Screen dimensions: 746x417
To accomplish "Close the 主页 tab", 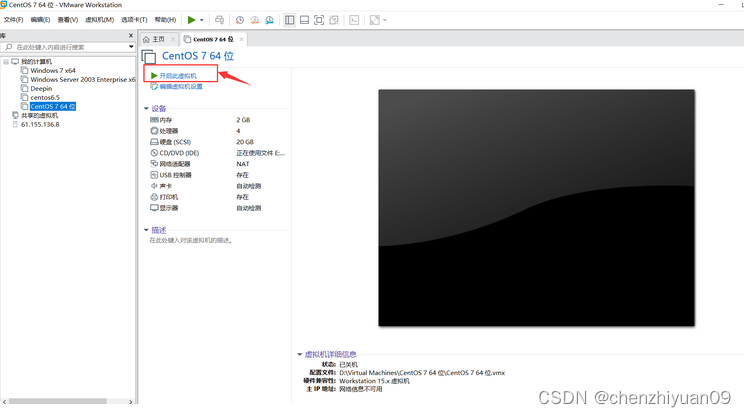I will (x=173, y=39).
